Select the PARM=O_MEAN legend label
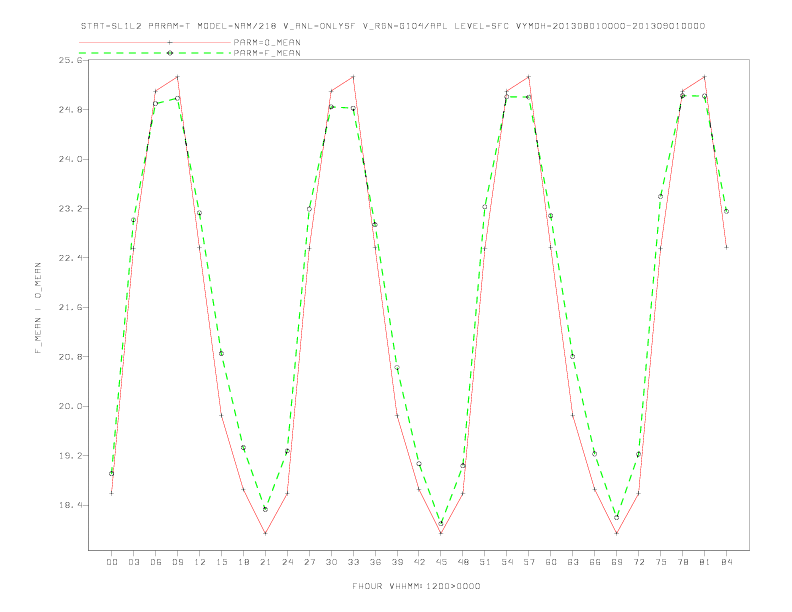 267,42
